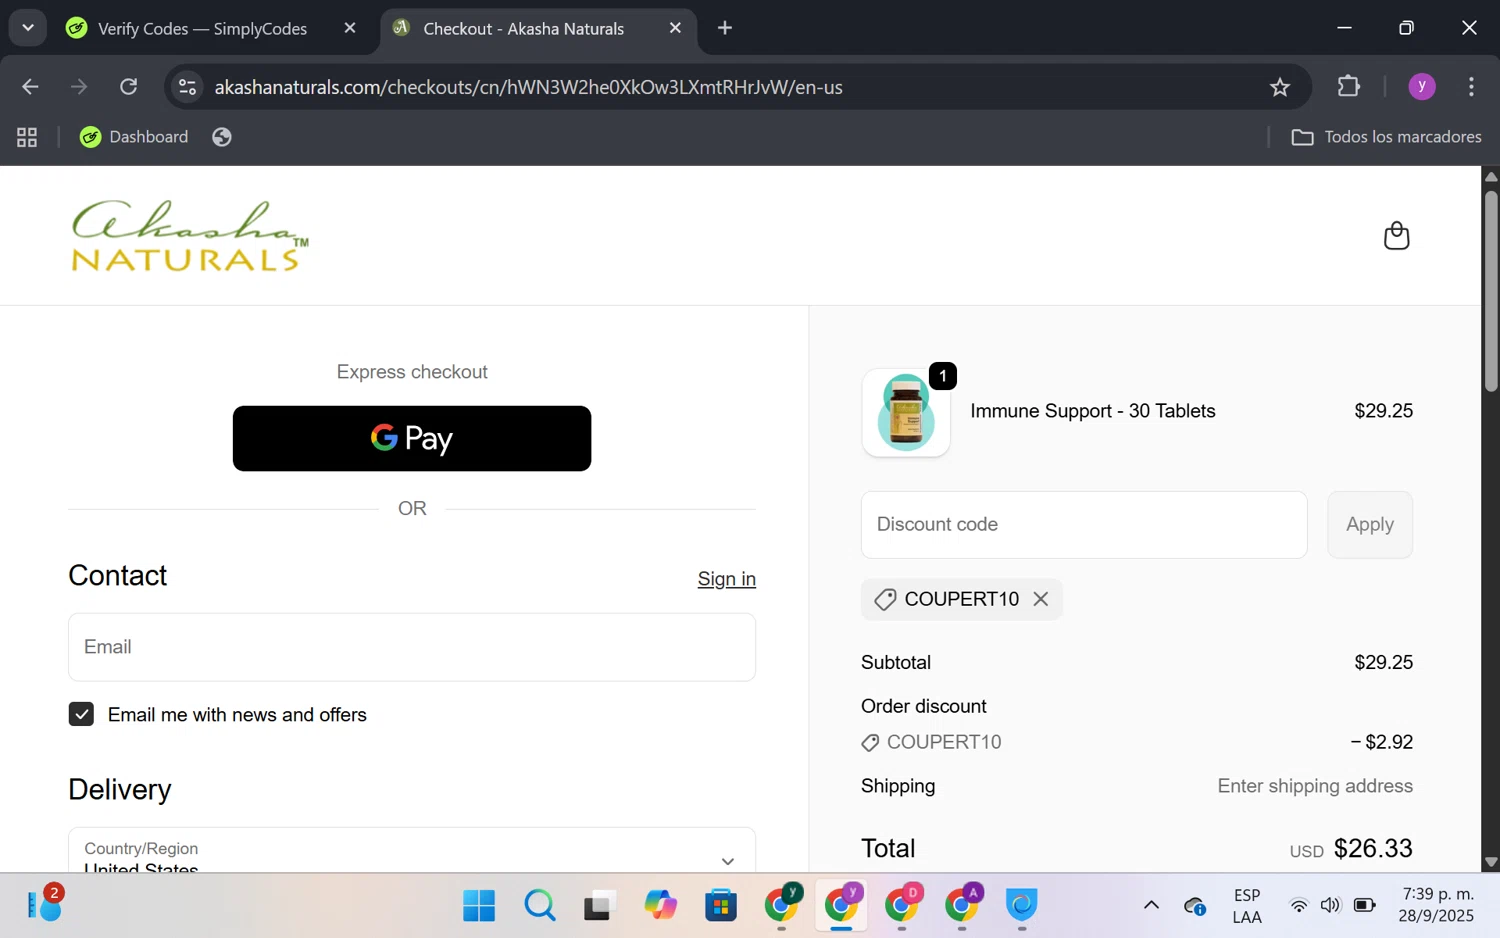Focus the Discount code field

pyautogui.click(x=1084, y=524)
